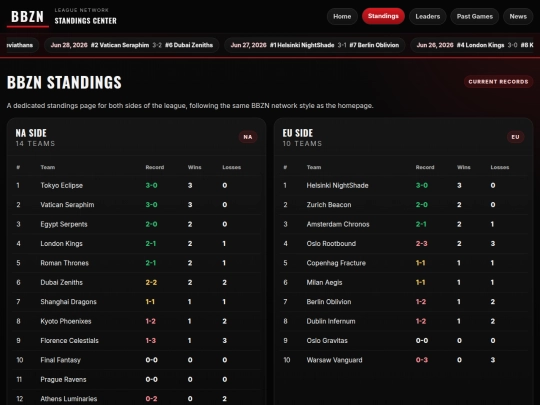
Task: Select Copenhag Fracture team name
Action: [336, 263]
